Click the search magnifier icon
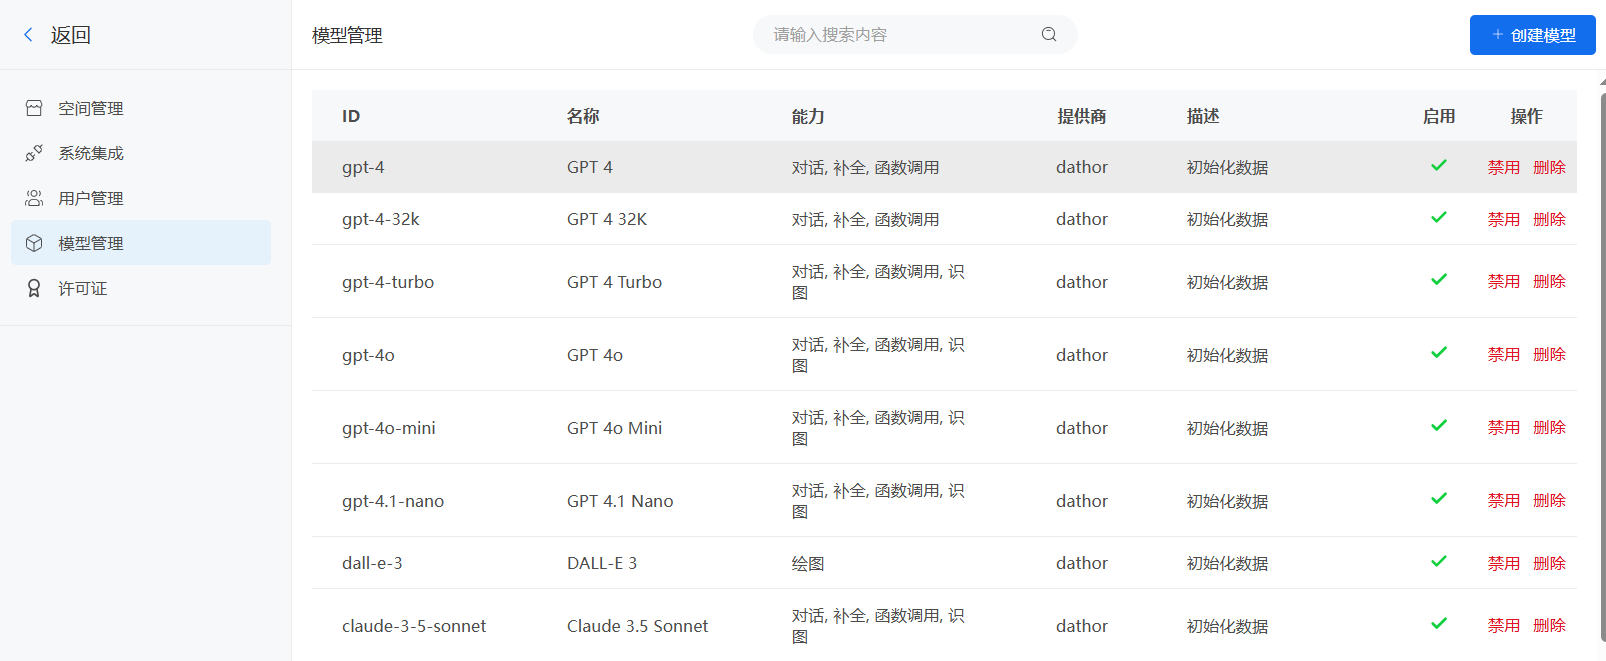This screenshot has width=1606, height=661. [x=1049, y=34]
